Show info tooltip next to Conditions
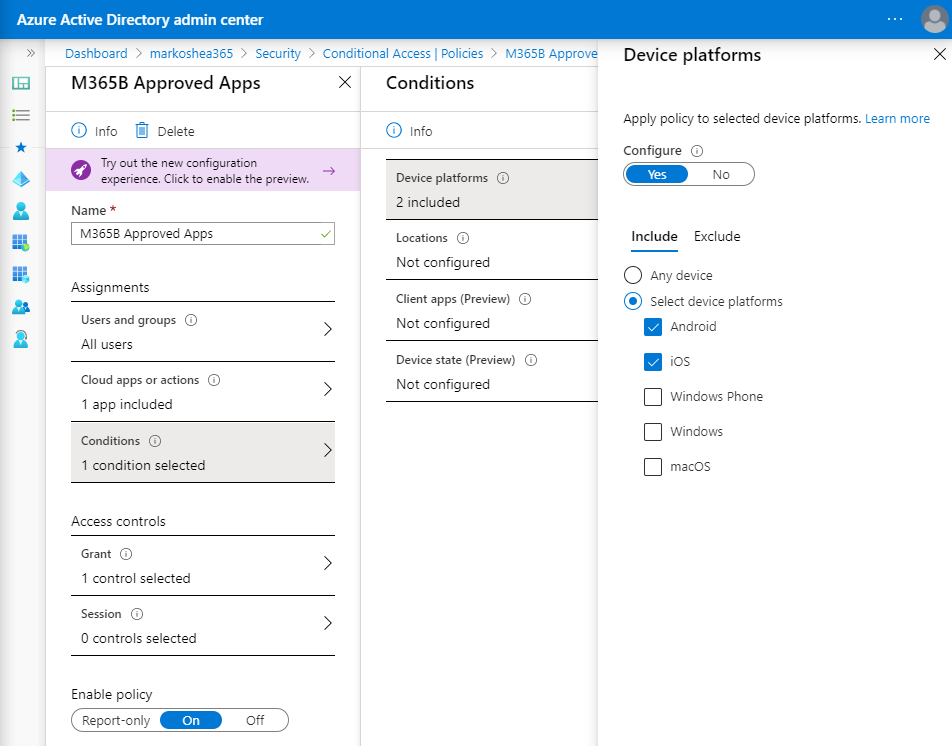Image resolution: width=952 pixels, height=746 pixels. pyautogui.click(x=155, y=441)
